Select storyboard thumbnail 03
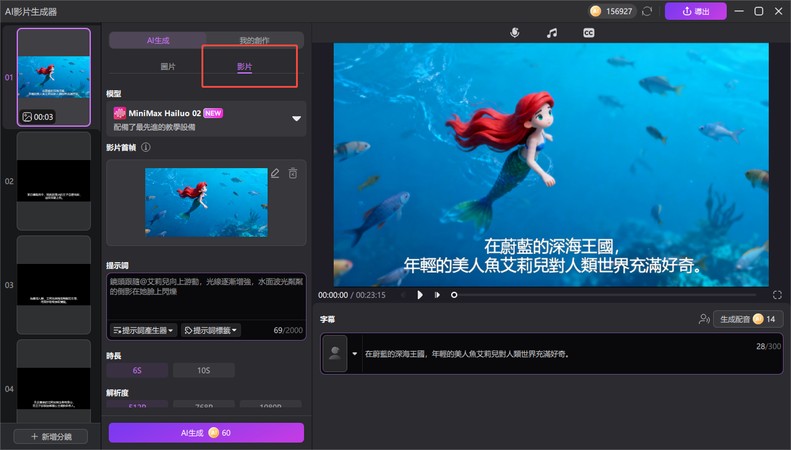This screenshot has width=791, height=450. click(x=54, y=285)
